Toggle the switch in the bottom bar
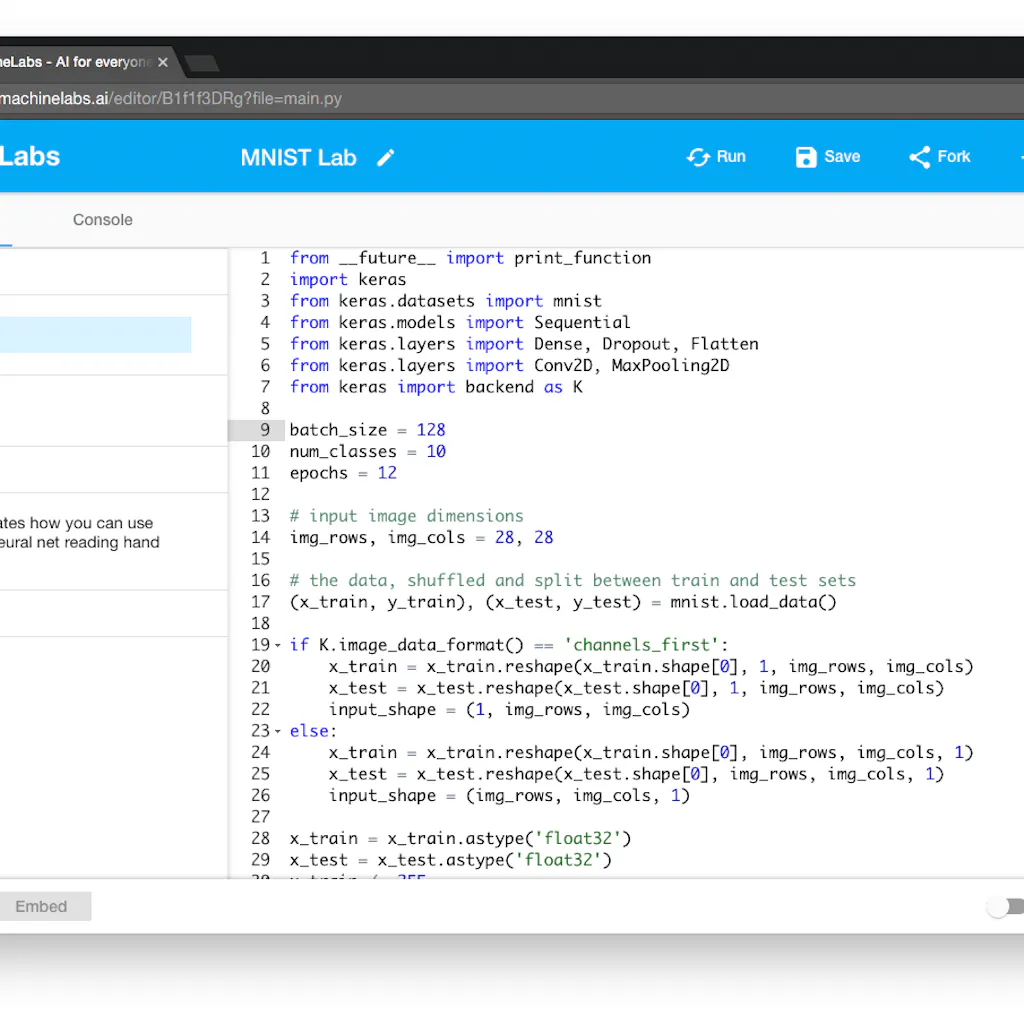 [x=1003, y=907]
